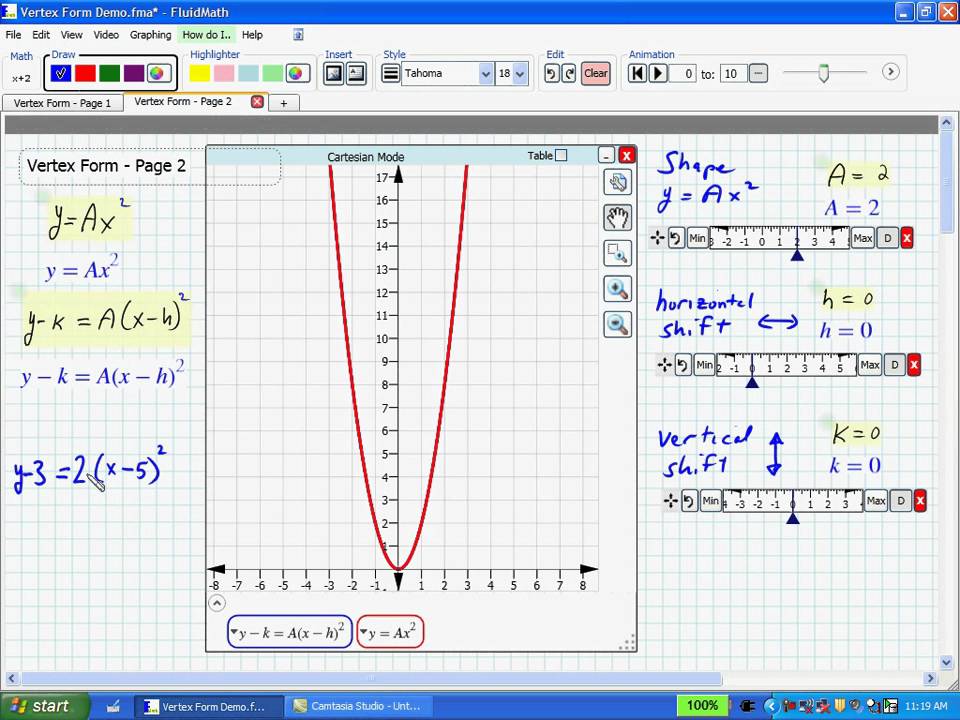
Task: Open the Video menu
Action: [106, 35]
